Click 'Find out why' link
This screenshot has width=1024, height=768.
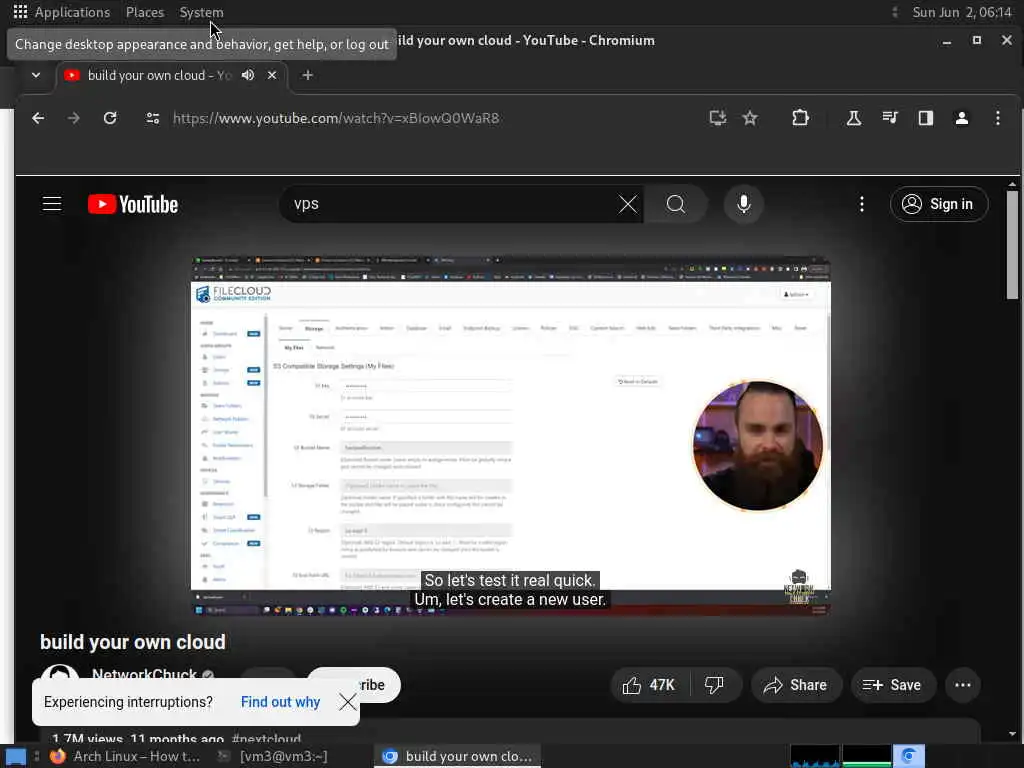[x=280, y=702]
